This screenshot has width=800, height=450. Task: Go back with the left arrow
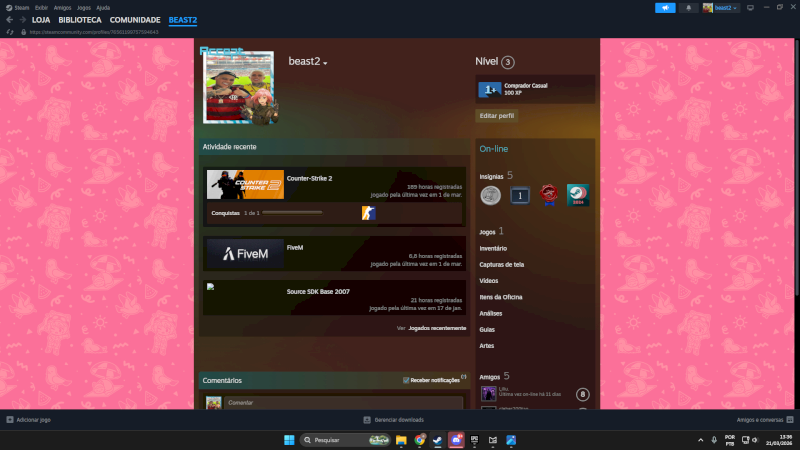point(9,20)
